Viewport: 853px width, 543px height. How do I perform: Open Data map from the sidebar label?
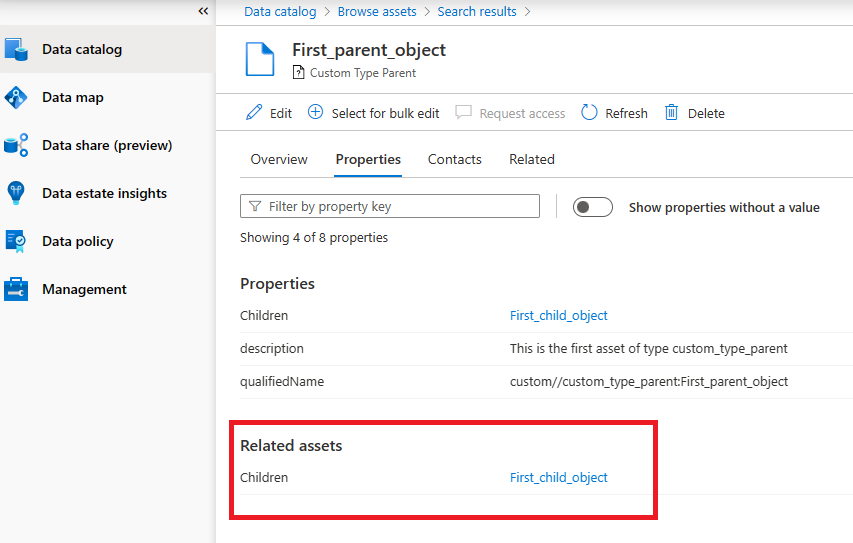click(x=73, y=97)
